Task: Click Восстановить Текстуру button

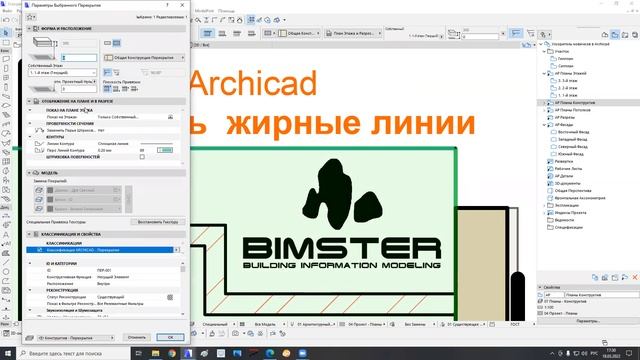Action: (x=158, y=222)
